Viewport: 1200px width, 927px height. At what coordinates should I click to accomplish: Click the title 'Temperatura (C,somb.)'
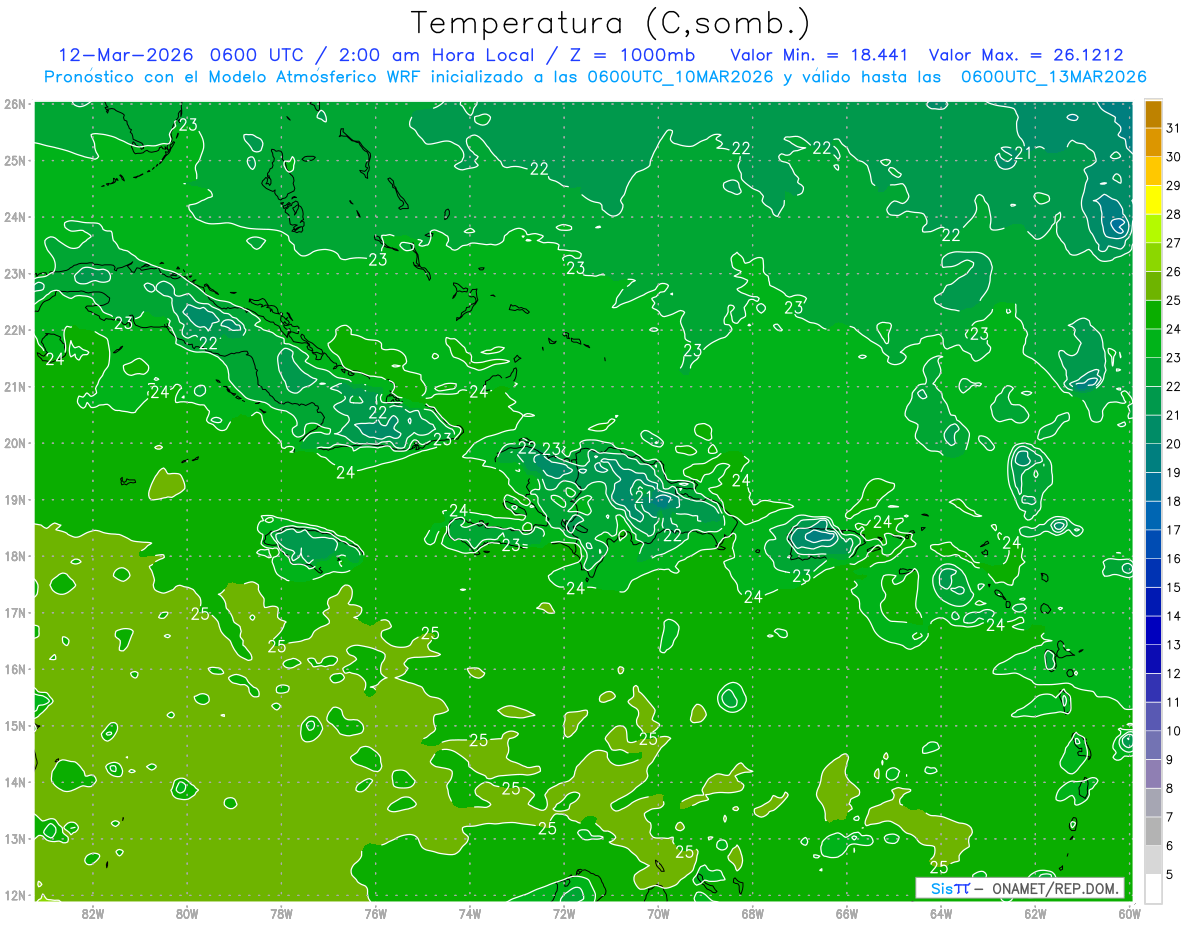point(611,24)
